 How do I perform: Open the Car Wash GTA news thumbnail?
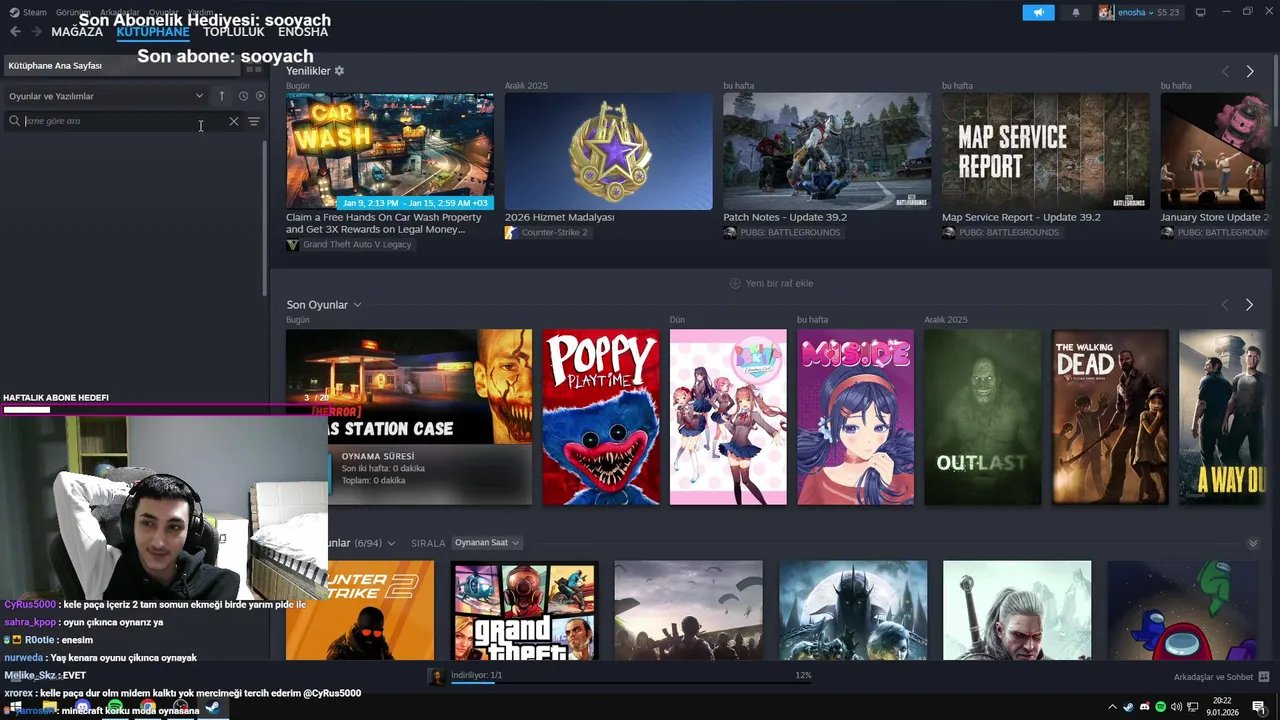click(390, 151)
